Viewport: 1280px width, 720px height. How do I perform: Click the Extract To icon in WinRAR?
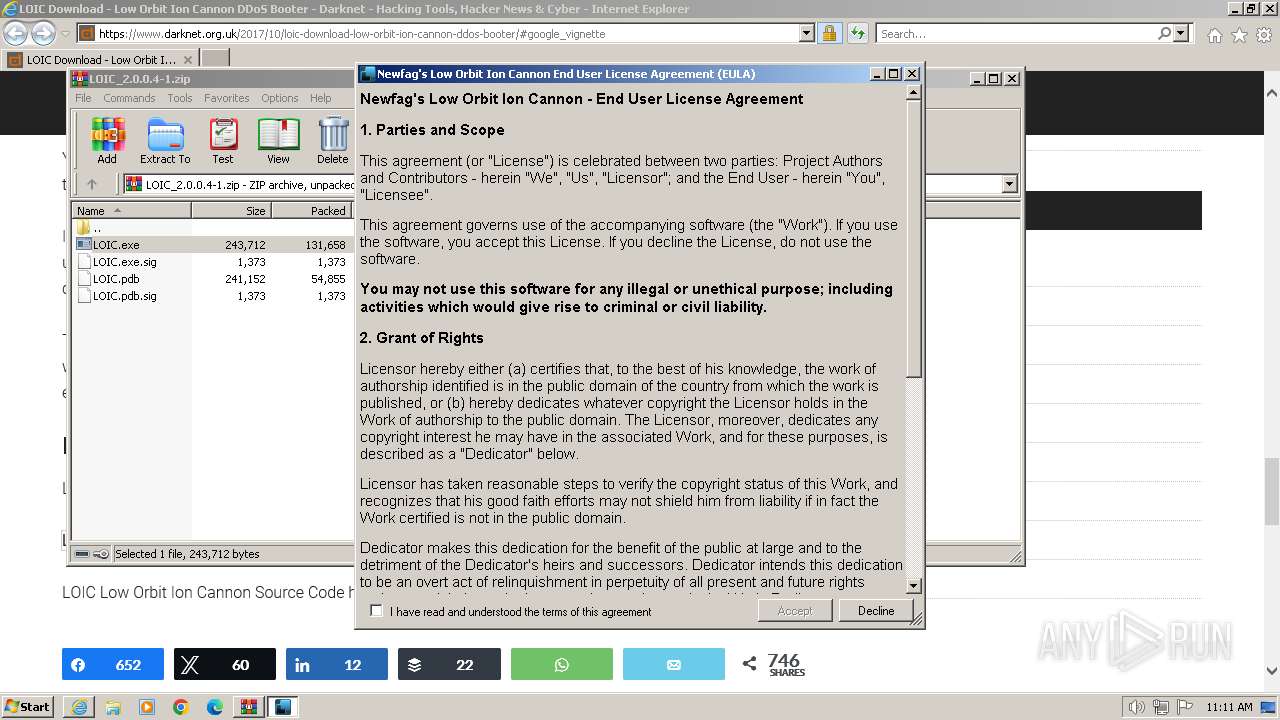click(x=165, y=140)
